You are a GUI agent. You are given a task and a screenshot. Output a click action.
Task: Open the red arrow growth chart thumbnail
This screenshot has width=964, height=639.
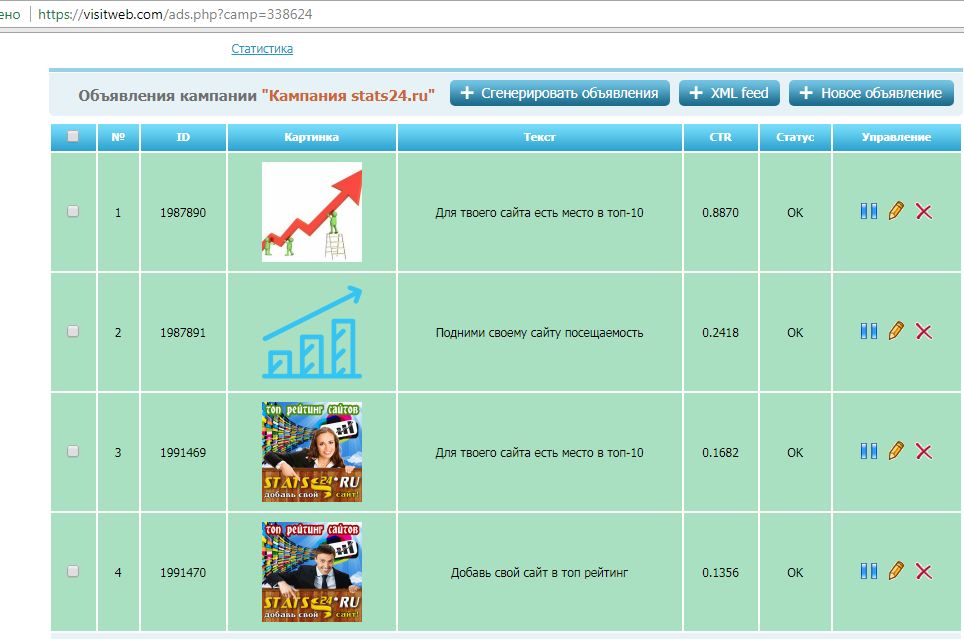pyautogui.click(x=311, y=212)
